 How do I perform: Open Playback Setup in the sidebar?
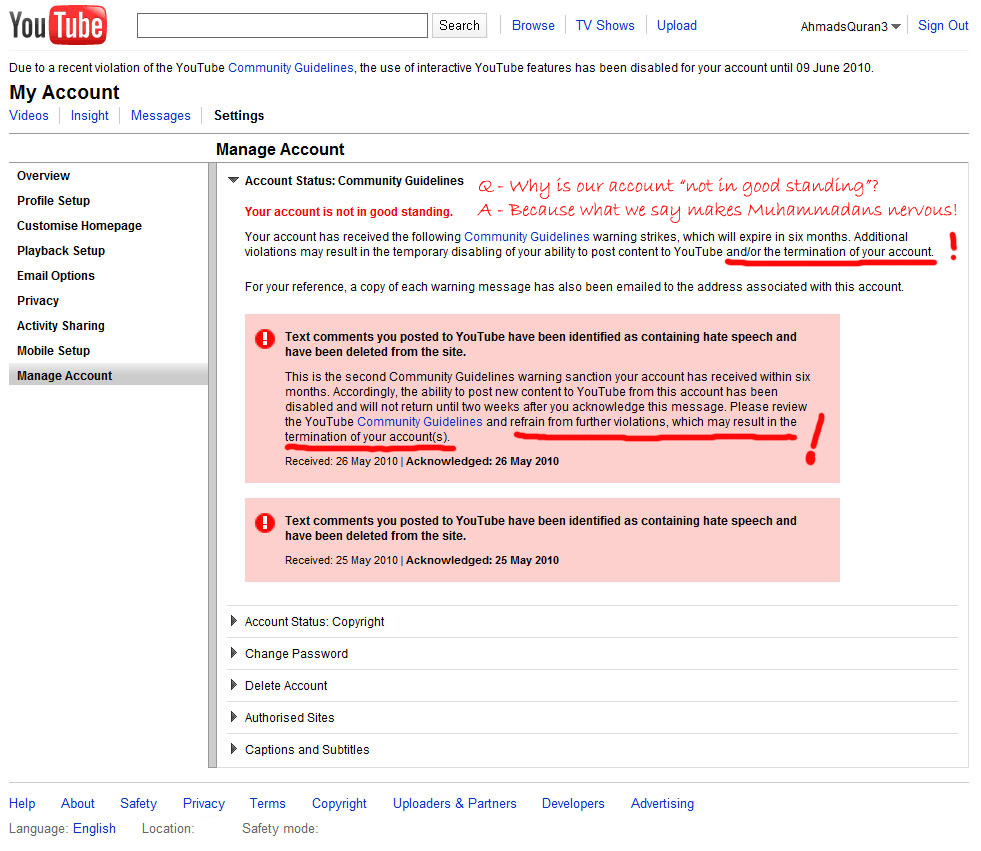[61, 251]
